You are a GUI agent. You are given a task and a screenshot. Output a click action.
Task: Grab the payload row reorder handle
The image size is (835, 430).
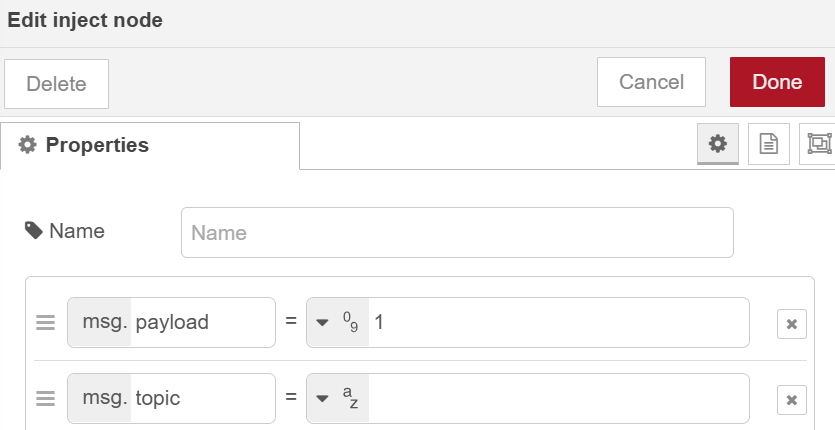pyautogui.click(x=45, y=322)
